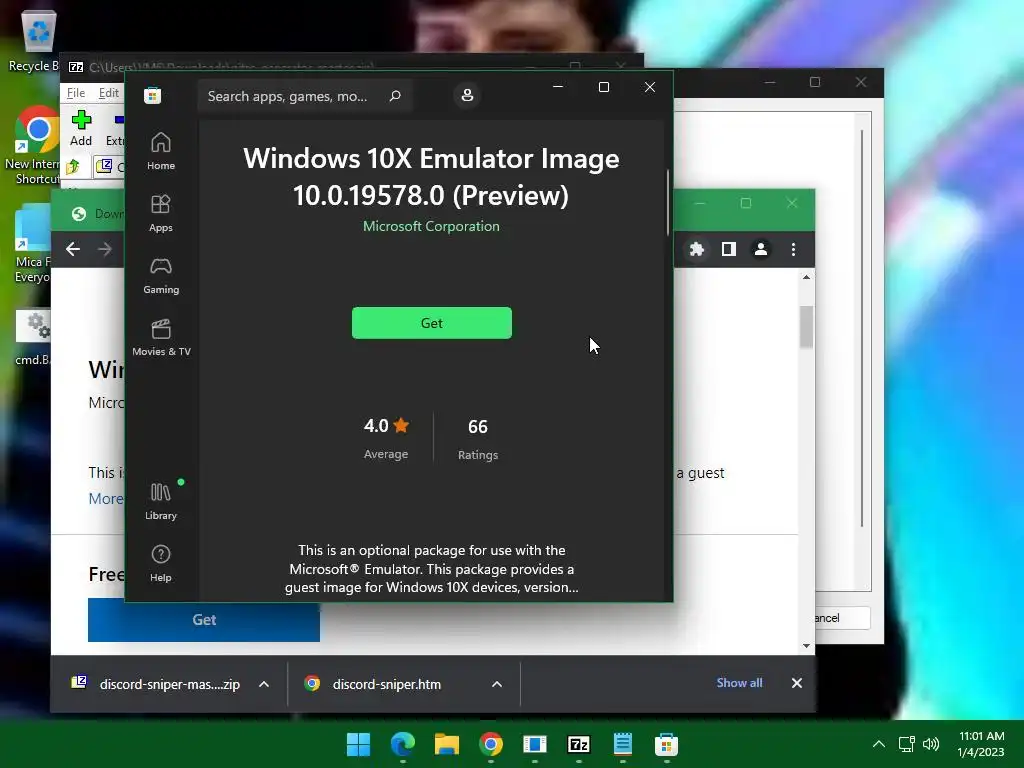Open the clock showing 11:01 AM
The width and height of the screenshot is (1024, 768).
981,744
